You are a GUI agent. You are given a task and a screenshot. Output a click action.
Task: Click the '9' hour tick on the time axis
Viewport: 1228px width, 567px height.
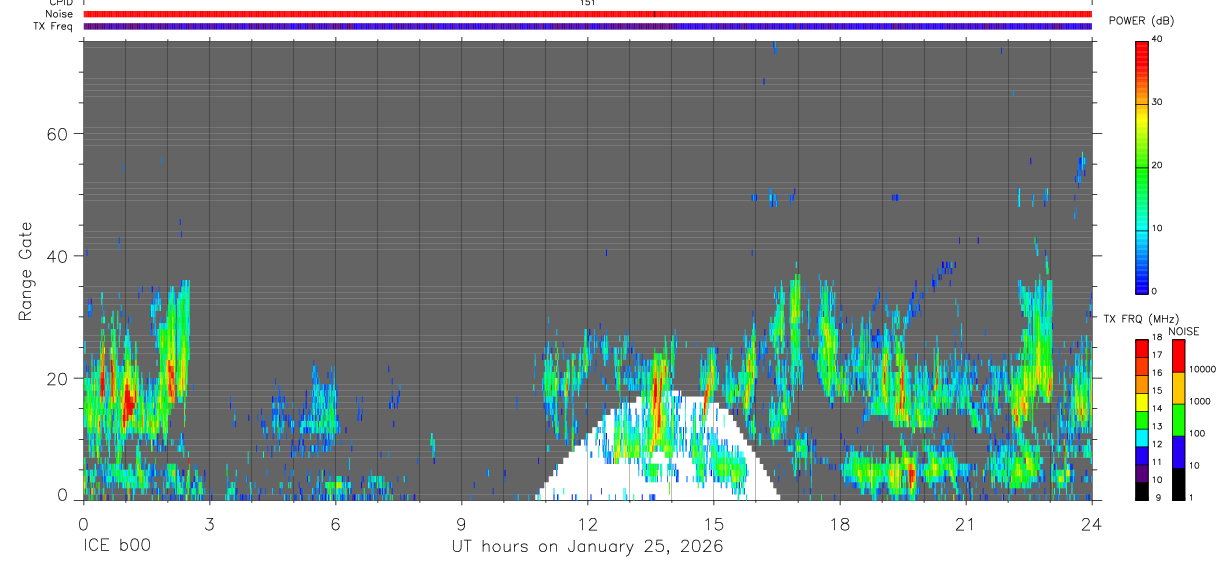coord(461,523)
